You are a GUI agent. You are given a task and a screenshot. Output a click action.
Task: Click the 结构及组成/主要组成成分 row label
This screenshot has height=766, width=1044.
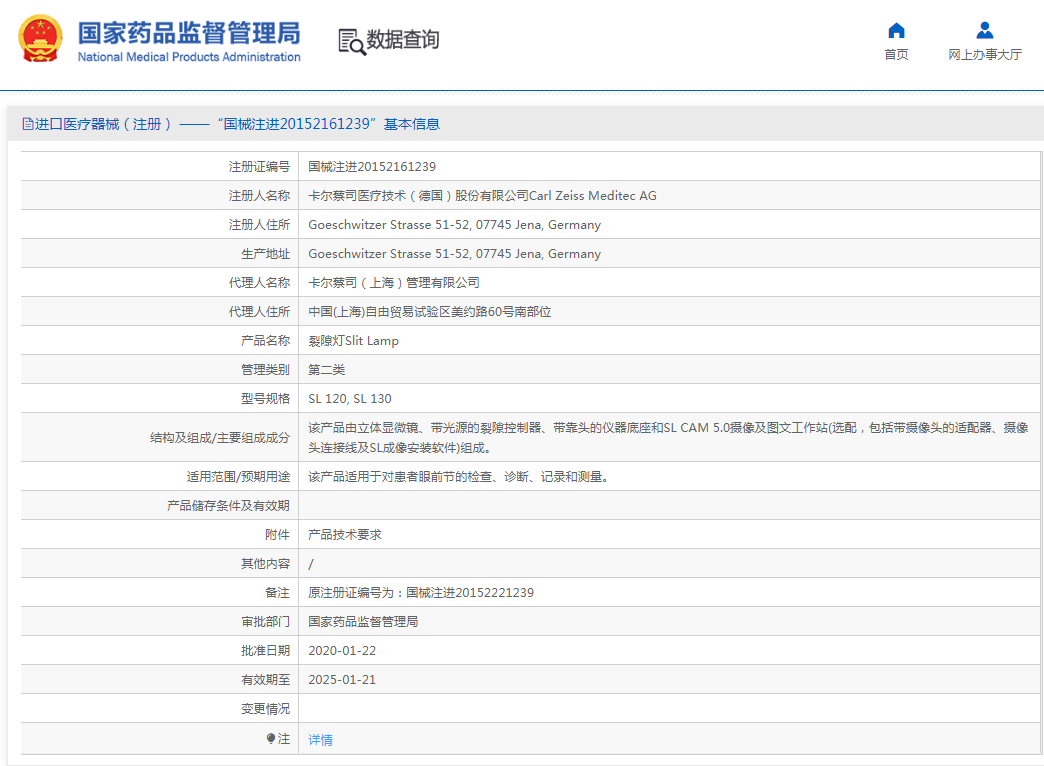point(220,438)
